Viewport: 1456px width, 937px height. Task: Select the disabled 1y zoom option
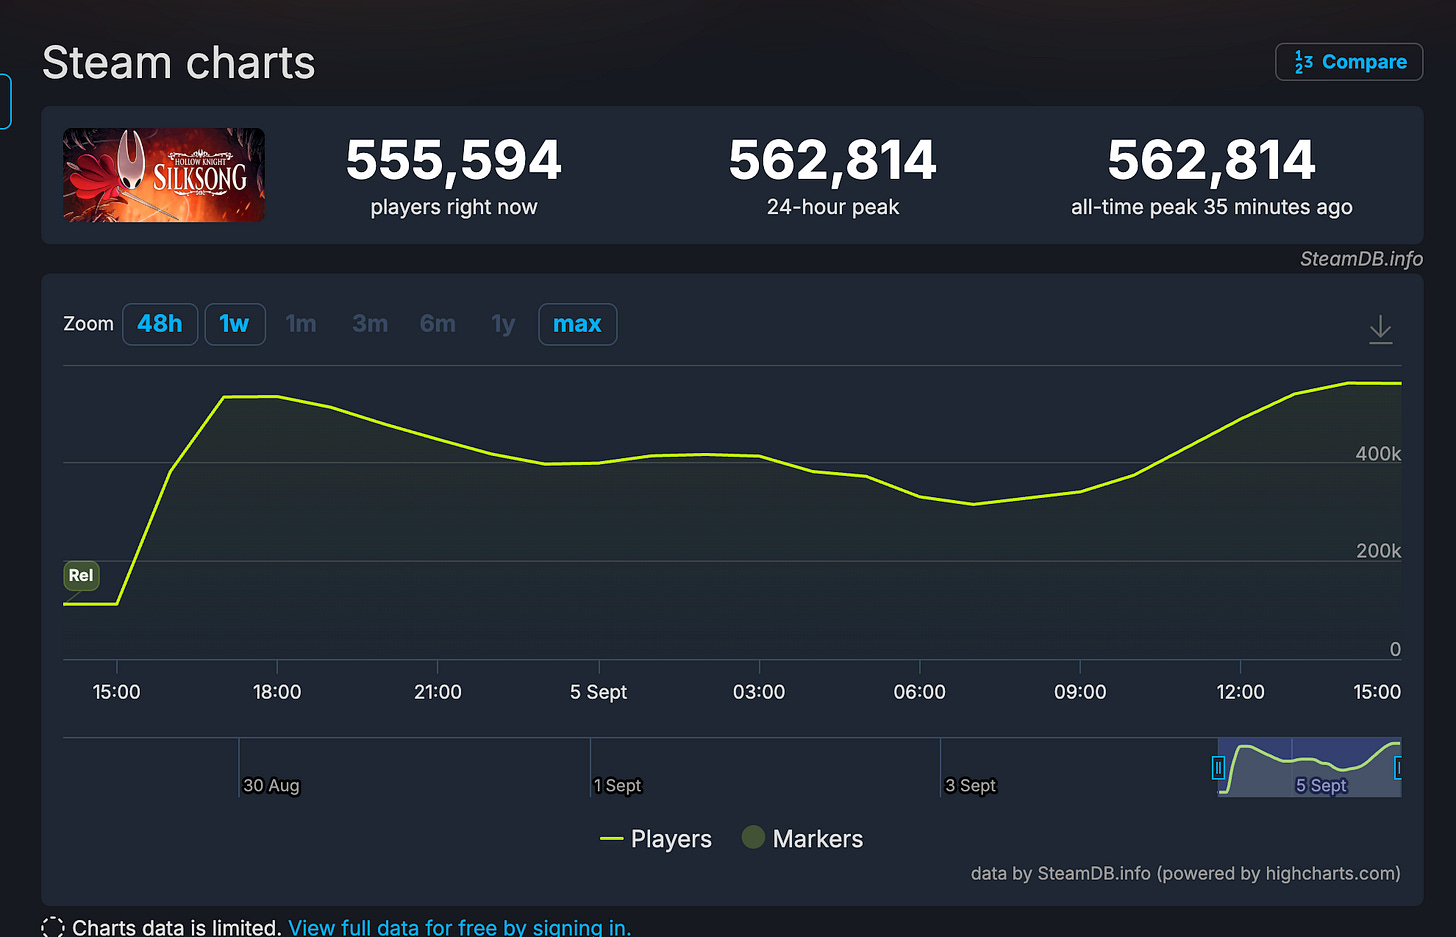tap(503, 324)
